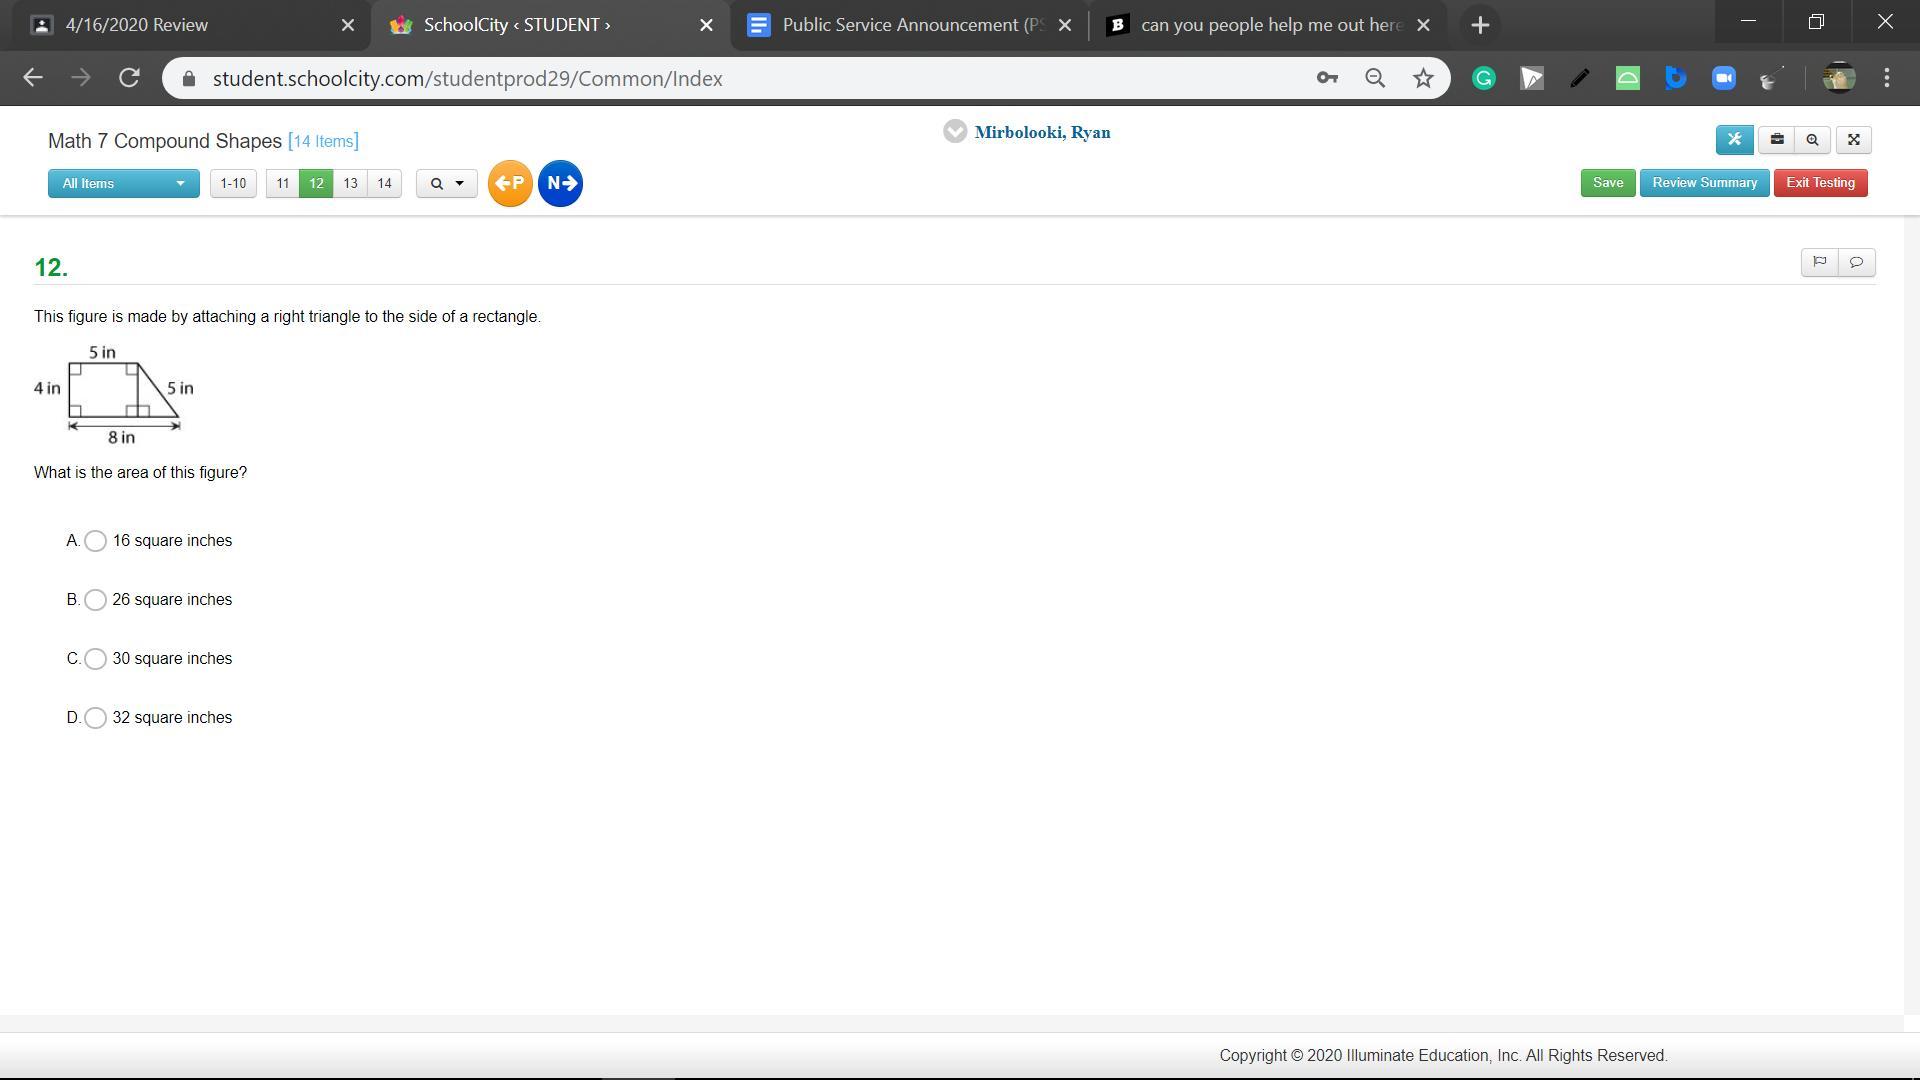Open the Review Summary button
The height and width of the screenshot is (1080, 1920).
(x=1704, y=183)
